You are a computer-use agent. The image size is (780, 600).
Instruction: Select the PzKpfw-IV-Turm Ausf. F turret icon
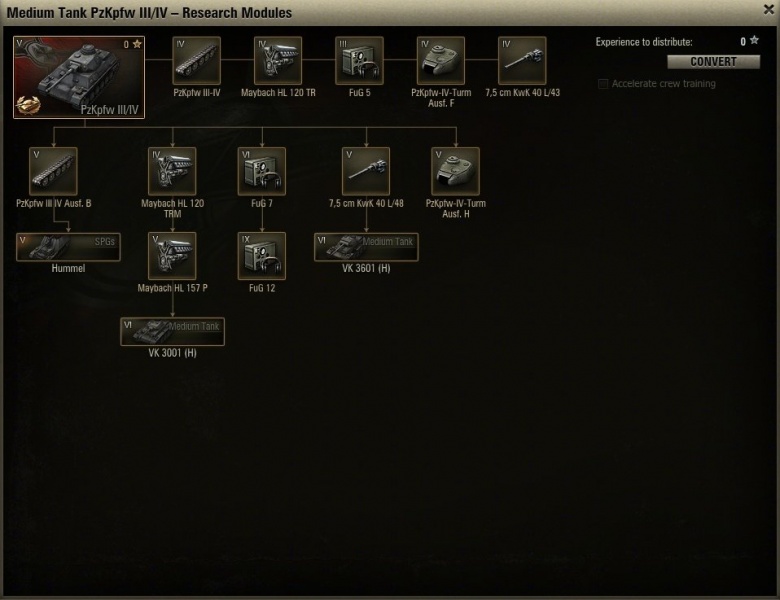point(441,60)
